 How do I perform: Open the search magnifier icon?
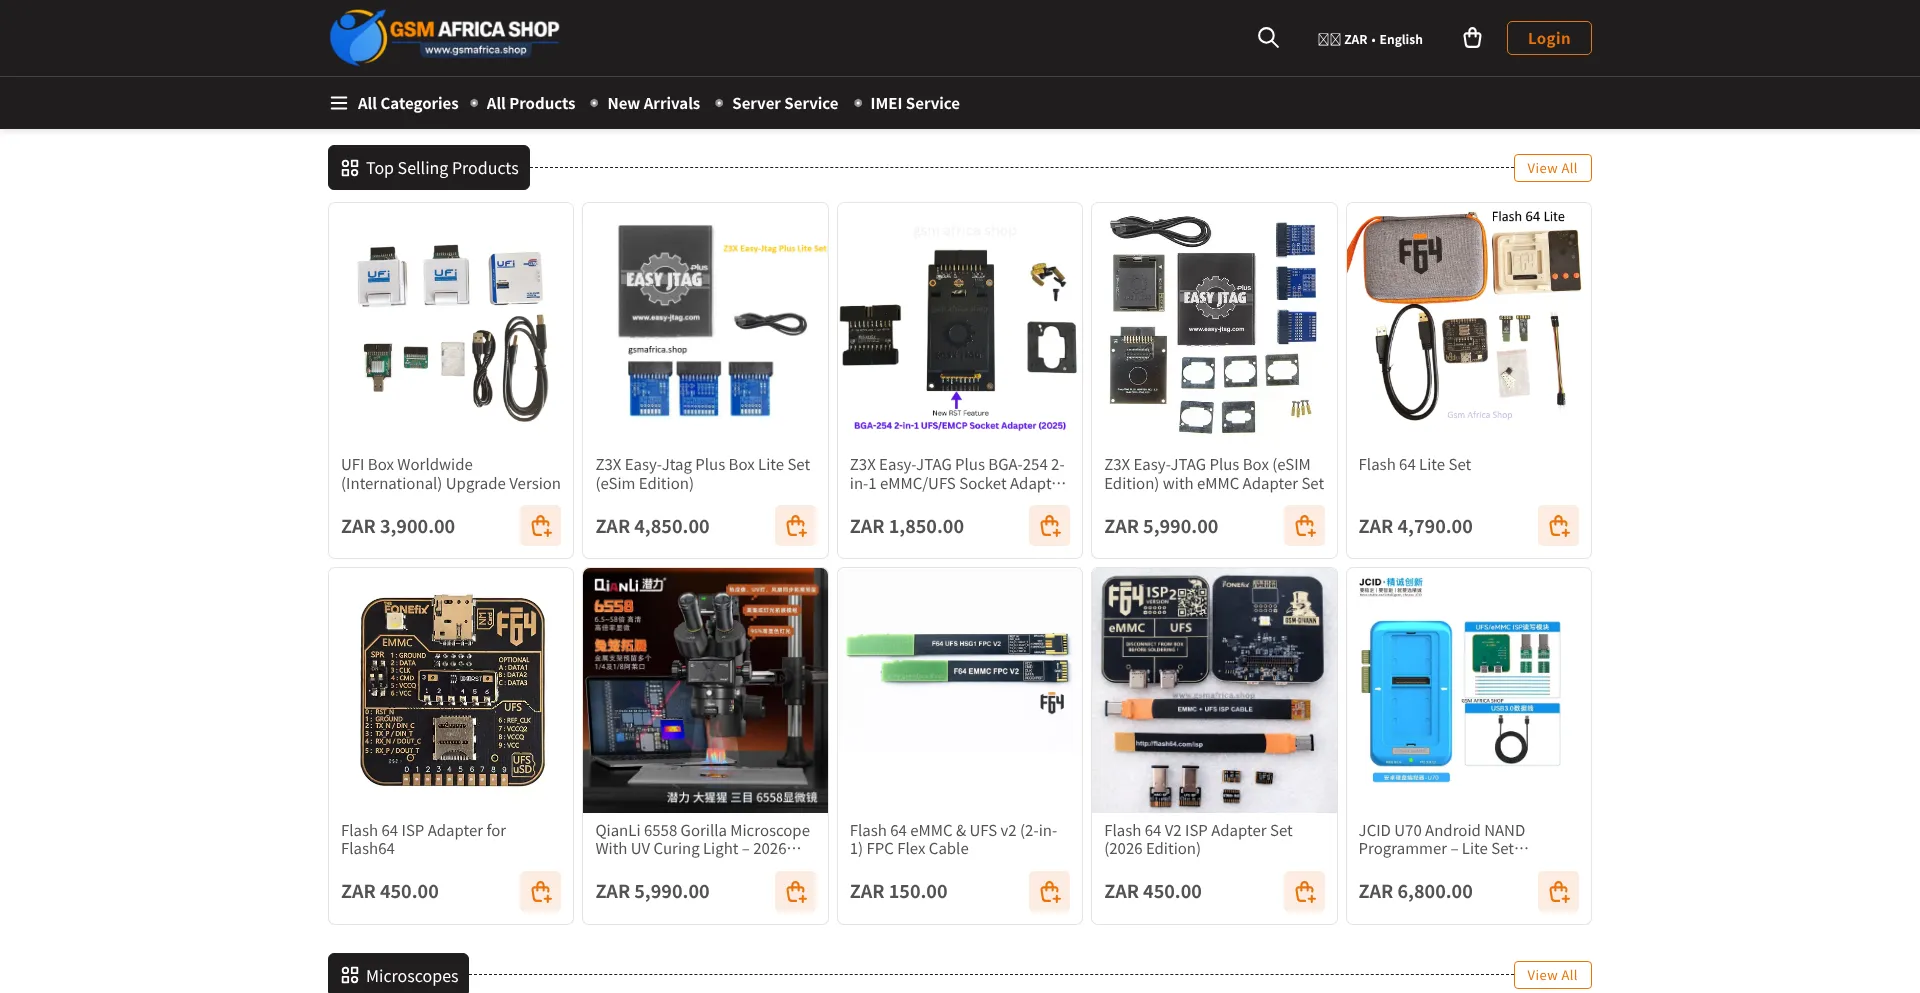[x=1268, y=38]
